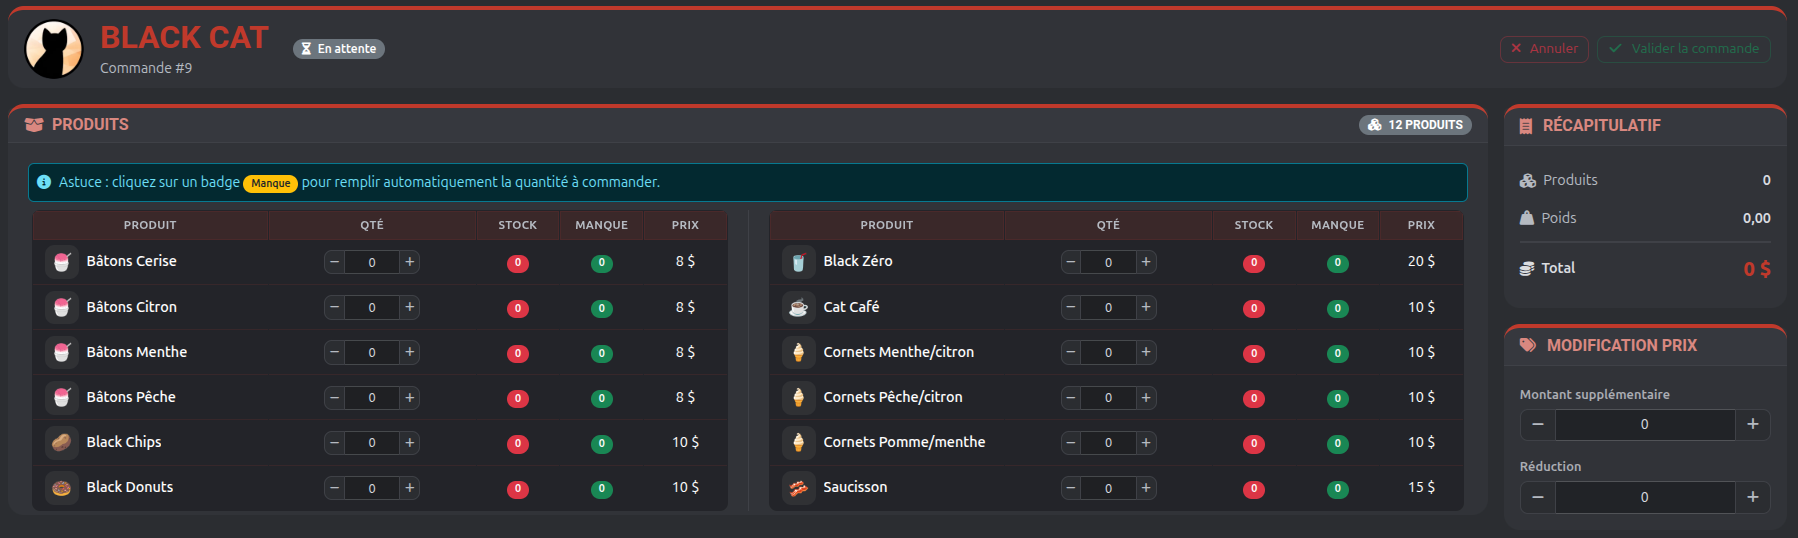Click Valider la commande button

click(x=1684, y=49)
